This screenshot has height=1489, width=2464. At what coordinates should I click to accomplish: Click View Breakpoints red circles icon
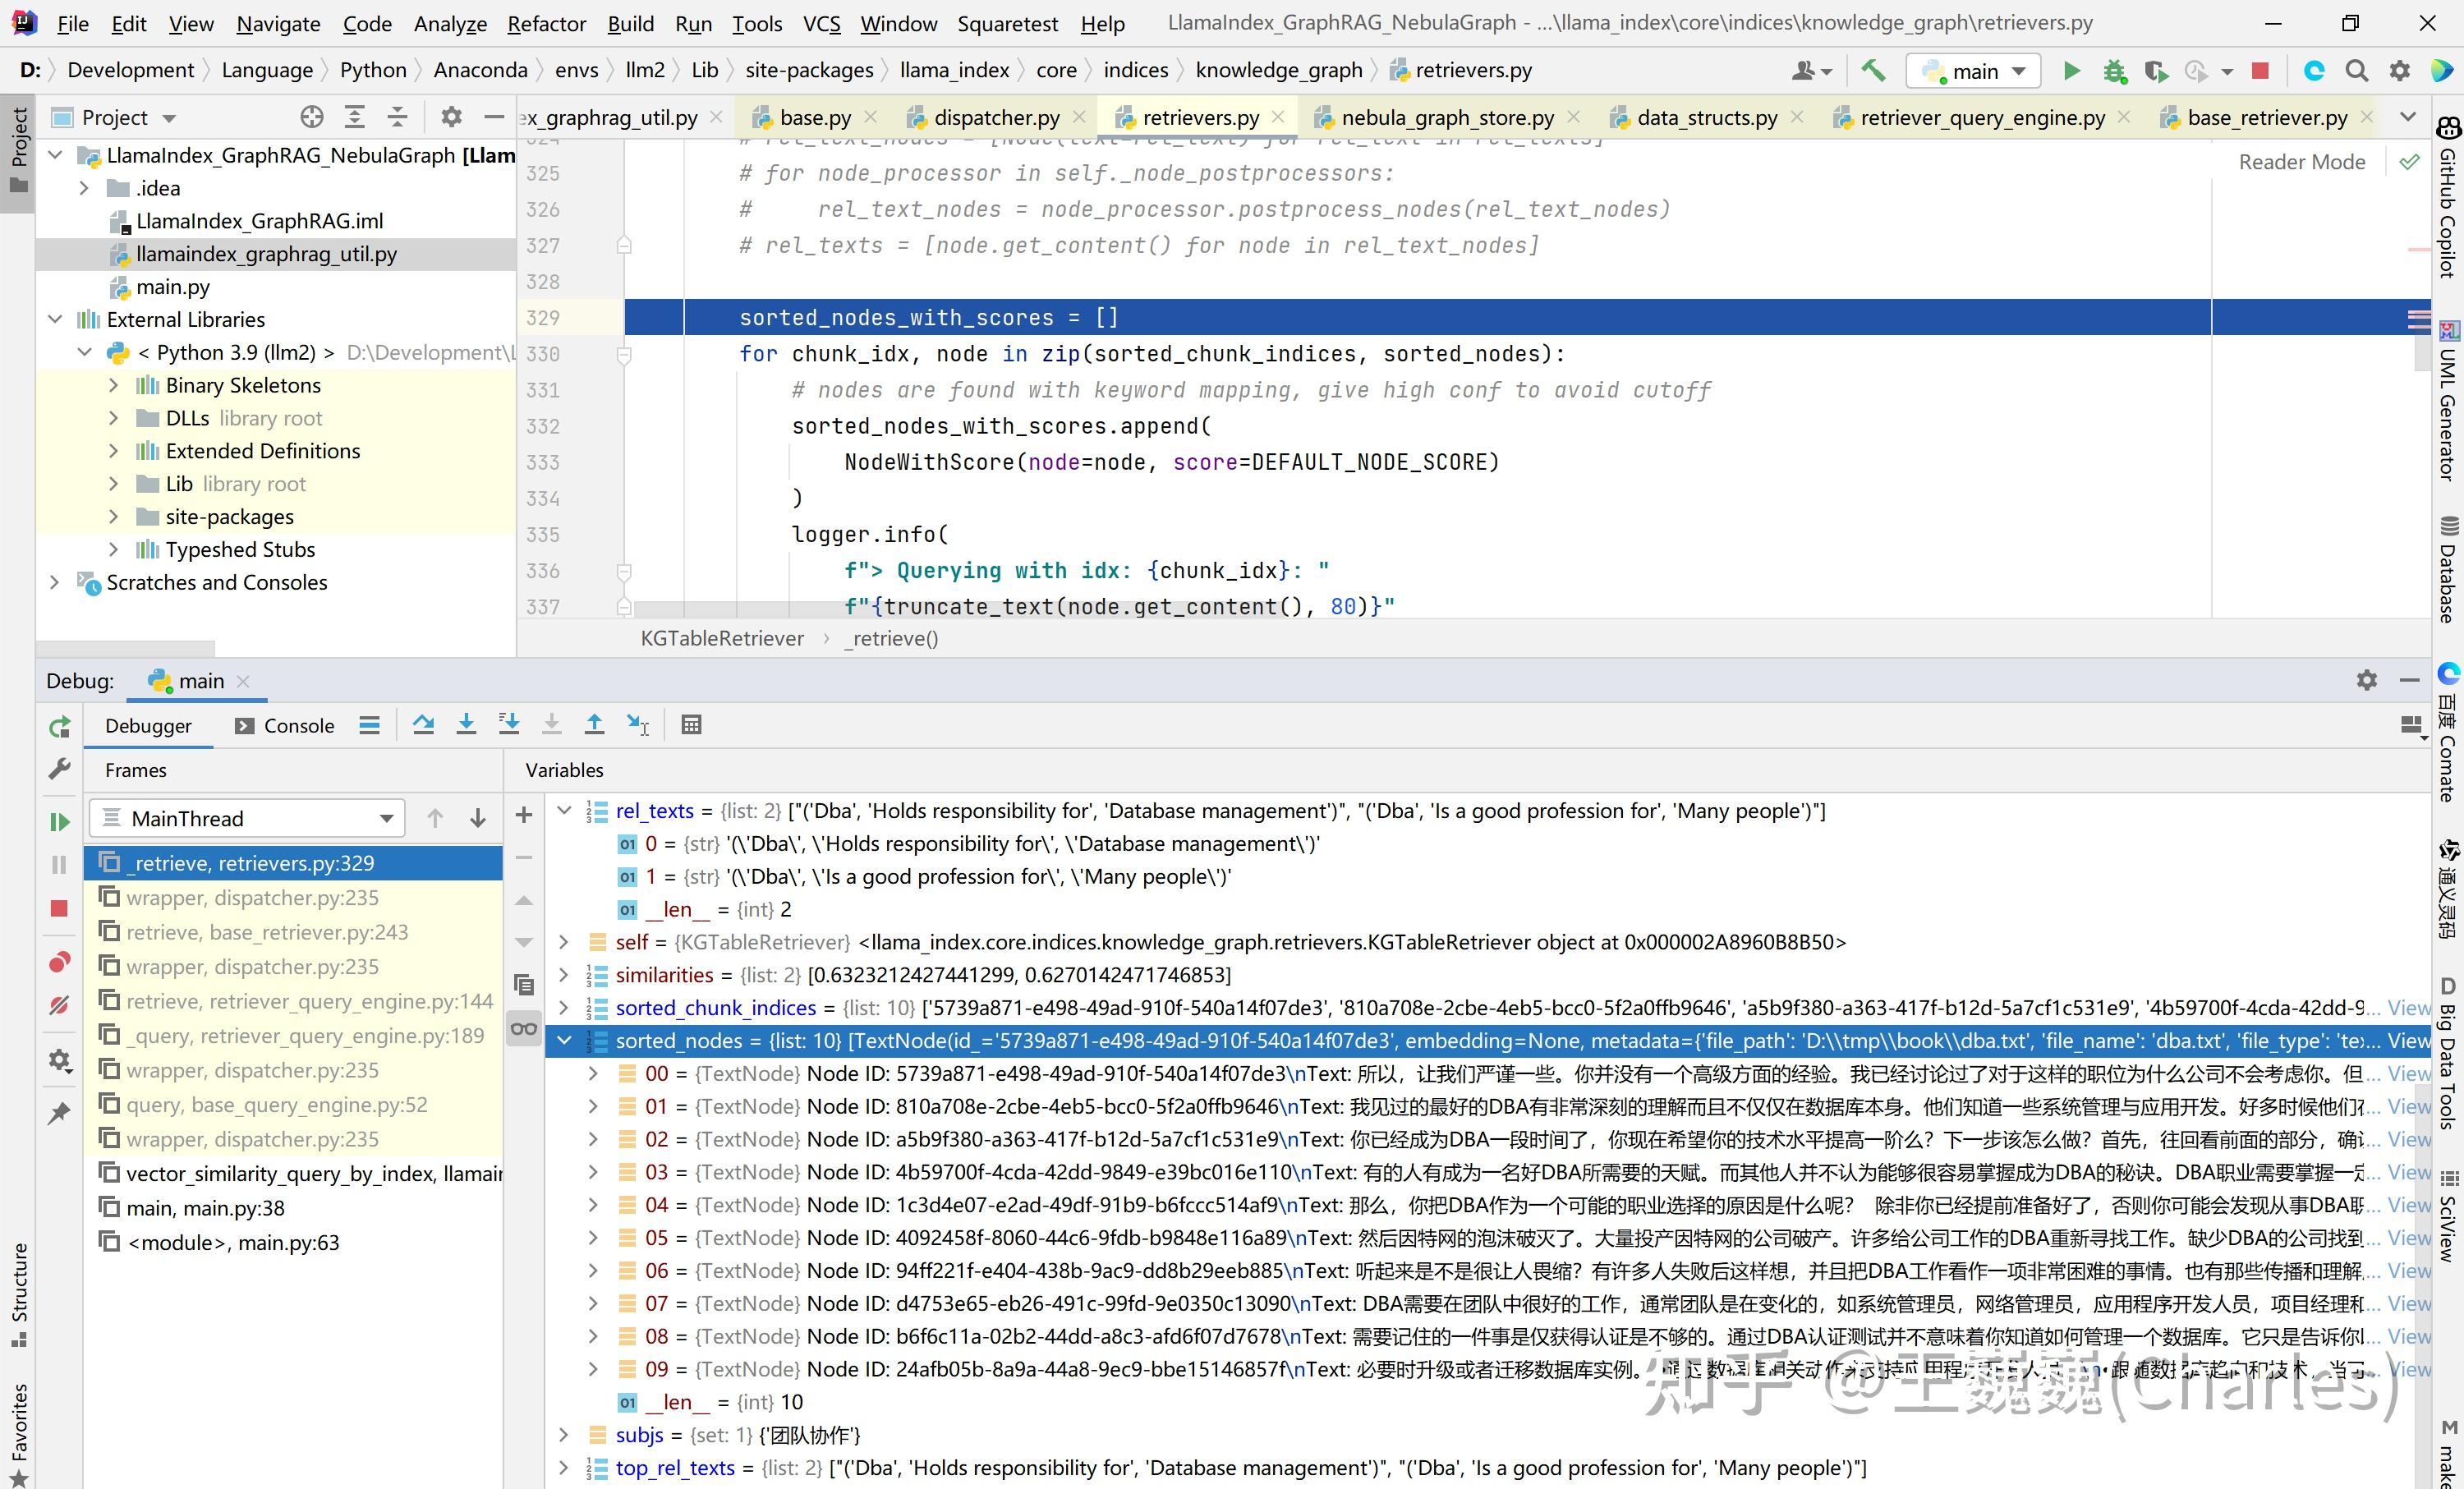pos(59,962)
